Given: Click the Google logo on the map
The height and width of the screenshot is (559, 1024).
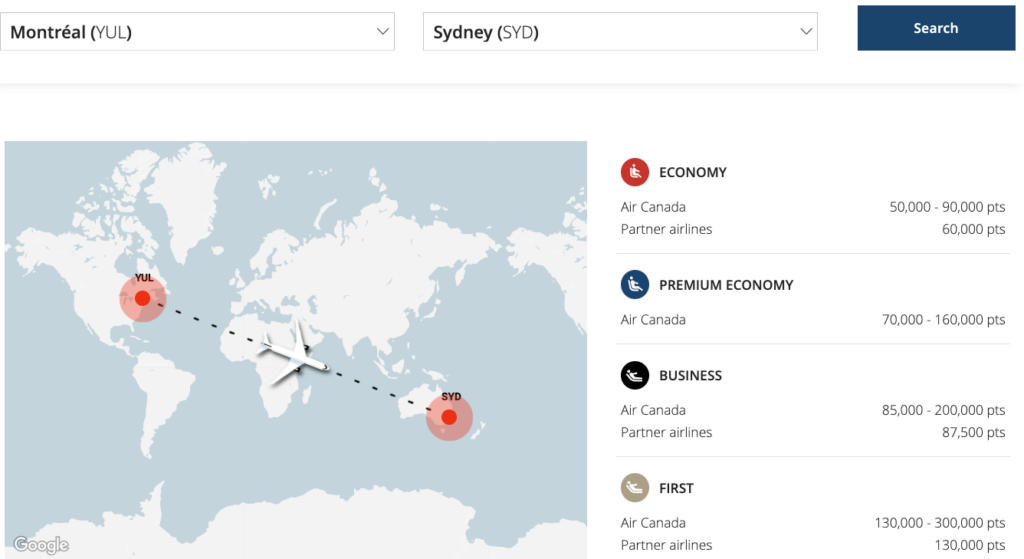Looking at the screenshot, I should 41,545.
